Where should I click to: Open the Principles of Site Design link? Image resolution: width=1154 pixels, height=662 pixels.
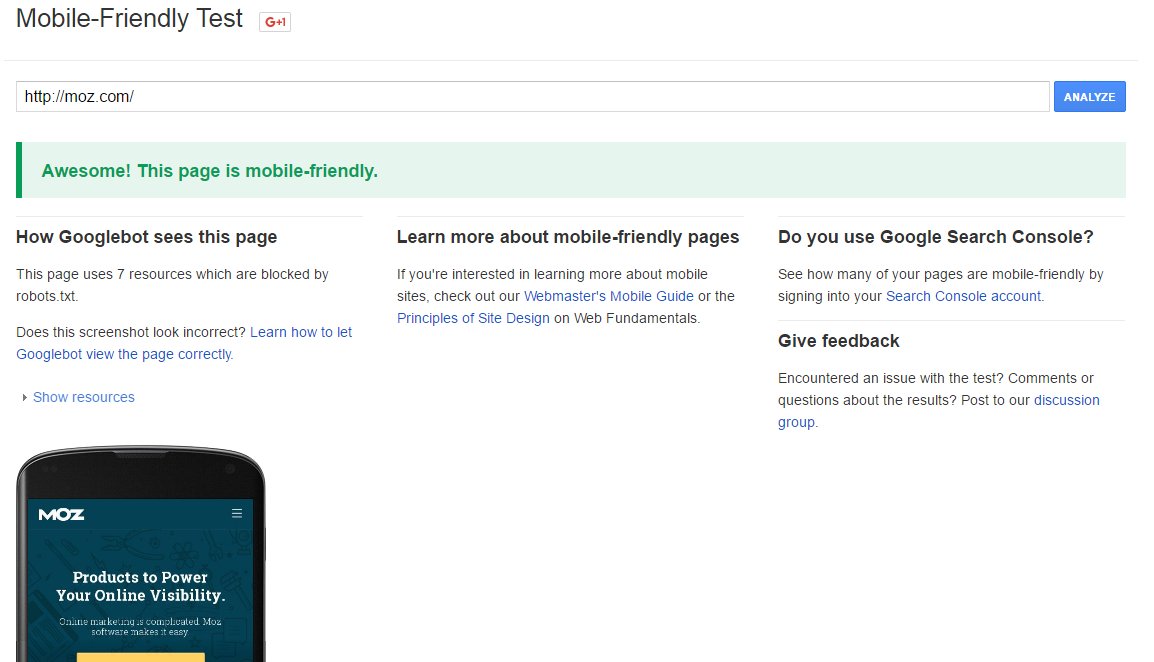(x=472, y=318)
